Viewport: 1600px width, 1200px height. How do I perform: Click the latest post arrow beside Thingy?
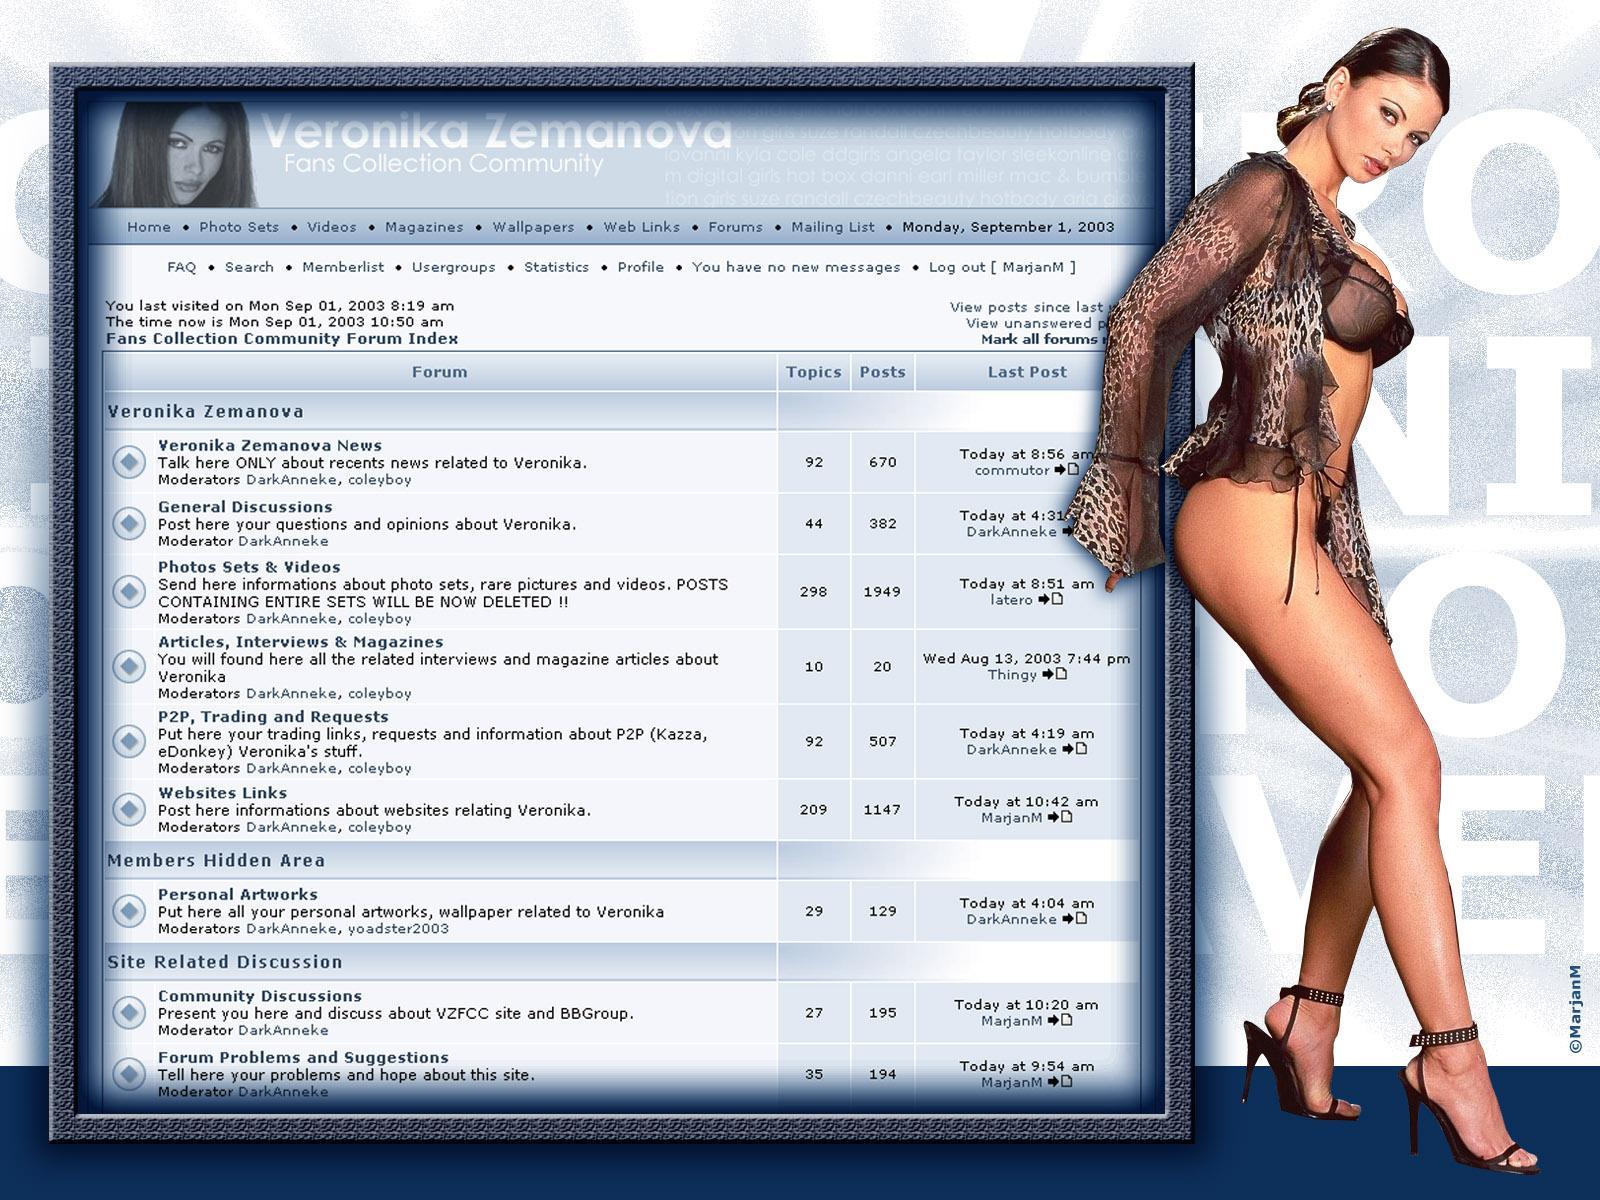1054,675
